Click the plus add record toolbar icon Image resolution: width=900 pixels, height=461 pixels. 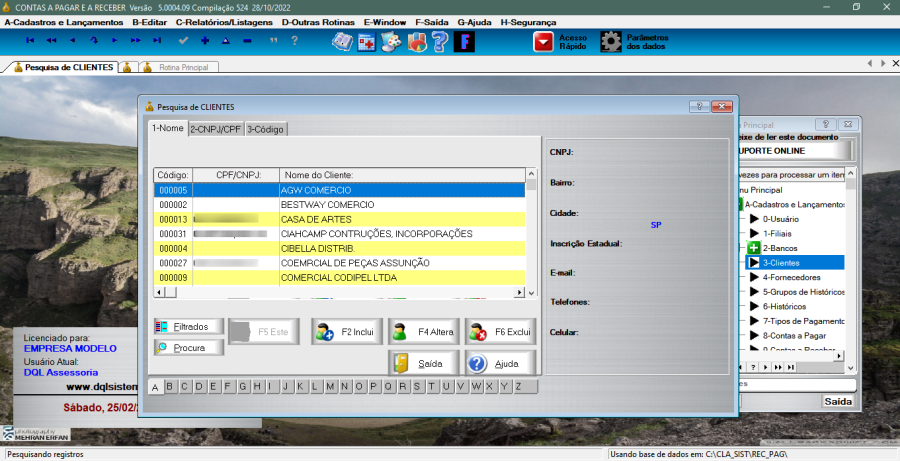click(x=205, y=41)
